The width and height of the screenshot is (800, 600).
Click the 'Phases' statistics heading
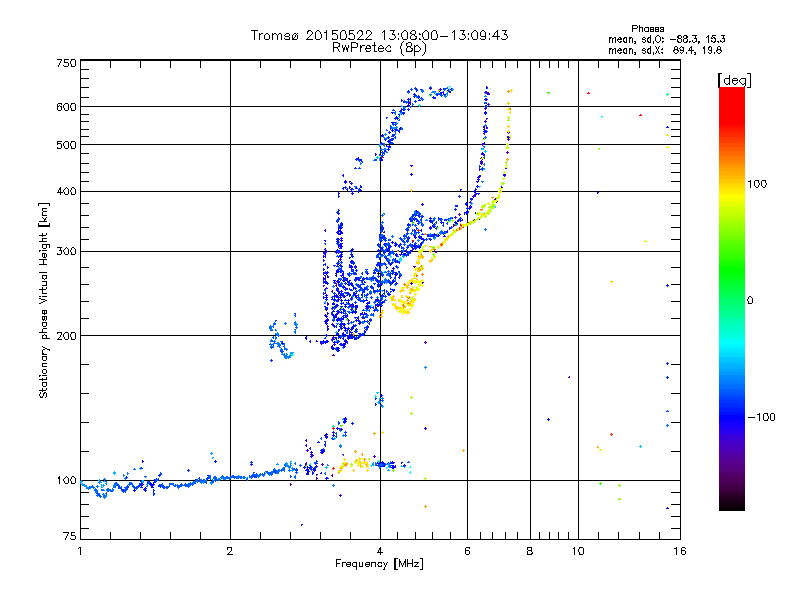point(647,29)
